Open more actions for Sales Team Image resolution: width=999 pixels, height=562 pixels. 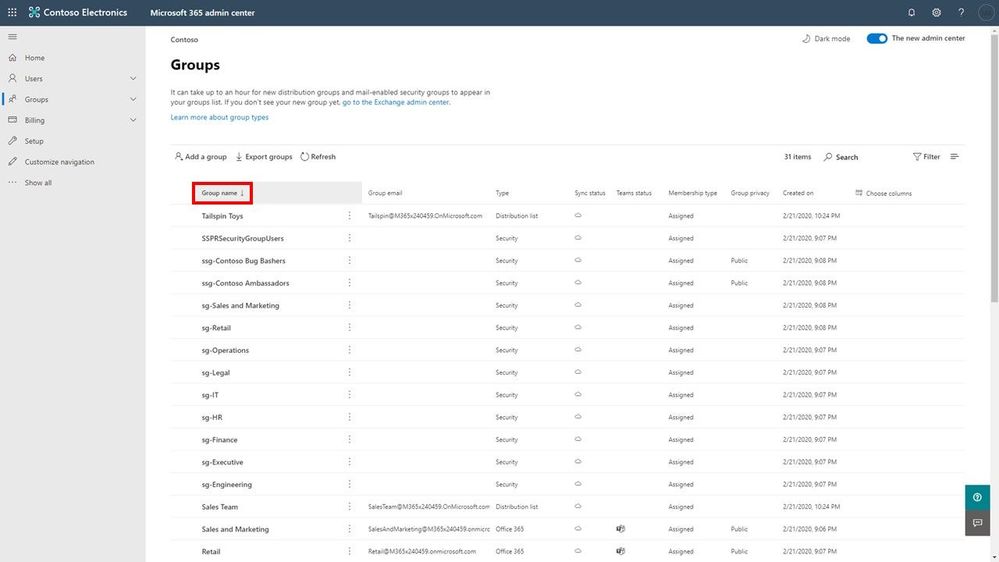pos(349,507)
